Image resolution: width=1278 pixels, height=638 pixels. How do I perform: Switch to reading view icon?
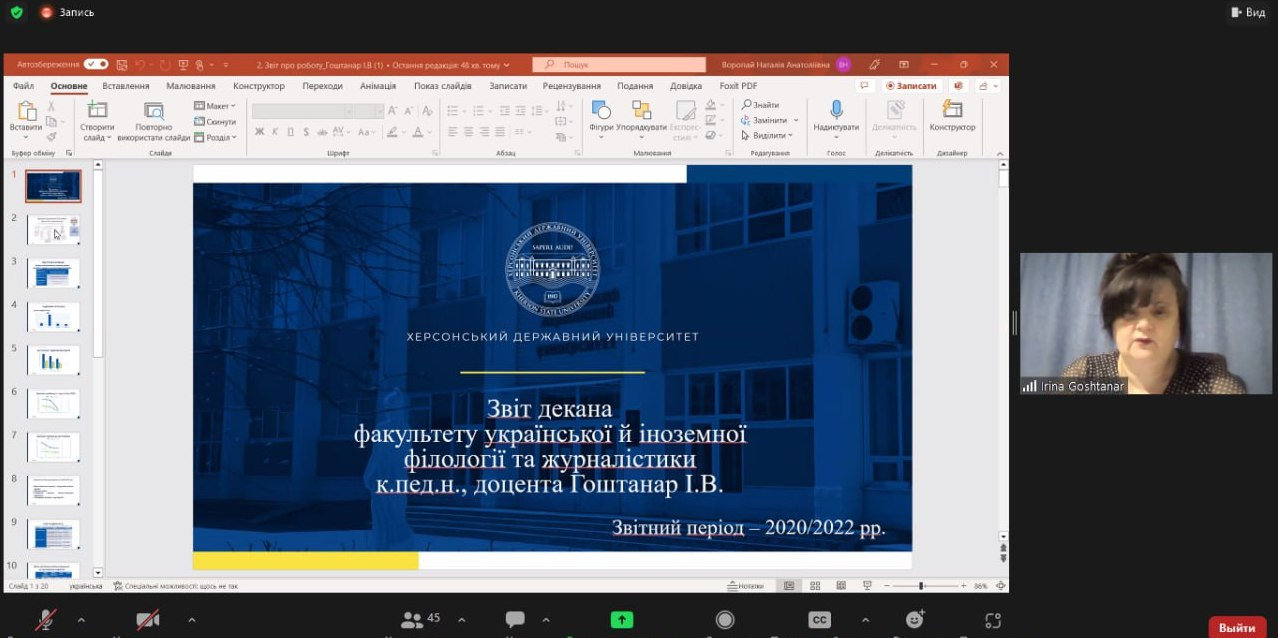click(x=841, y=586)
